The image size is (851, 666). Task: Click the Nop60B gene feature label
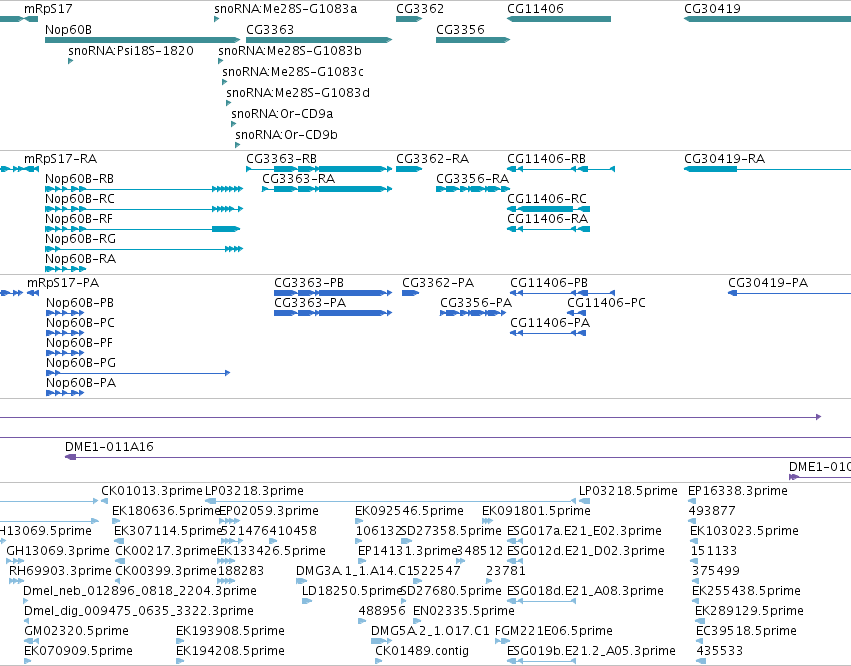point(68,29)
